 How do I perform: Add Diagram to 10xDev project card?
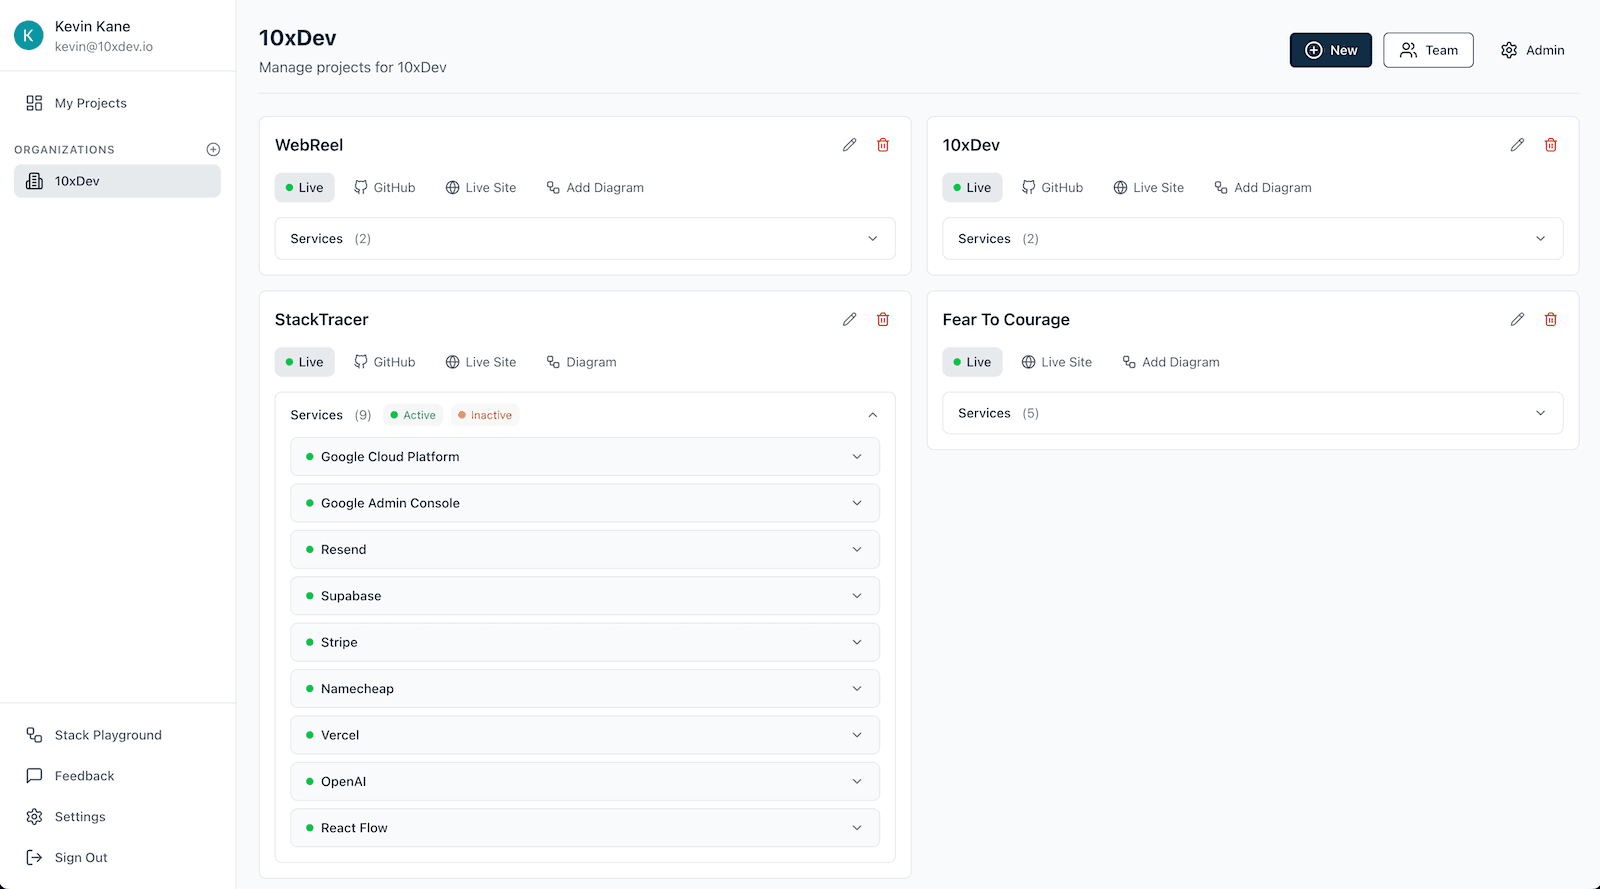click(1263, 187)
